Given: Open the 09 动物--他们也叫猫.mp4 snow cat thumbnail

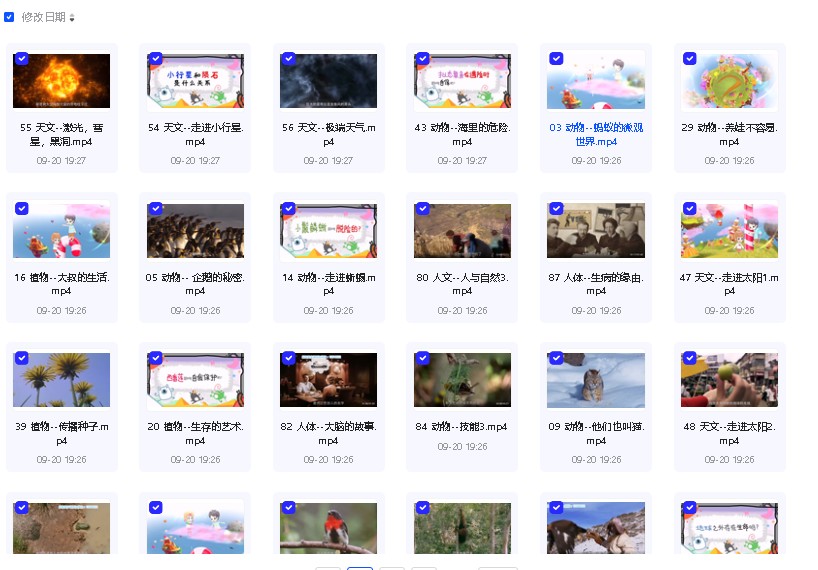Looking at the screenshot, I should pos(595,380).
